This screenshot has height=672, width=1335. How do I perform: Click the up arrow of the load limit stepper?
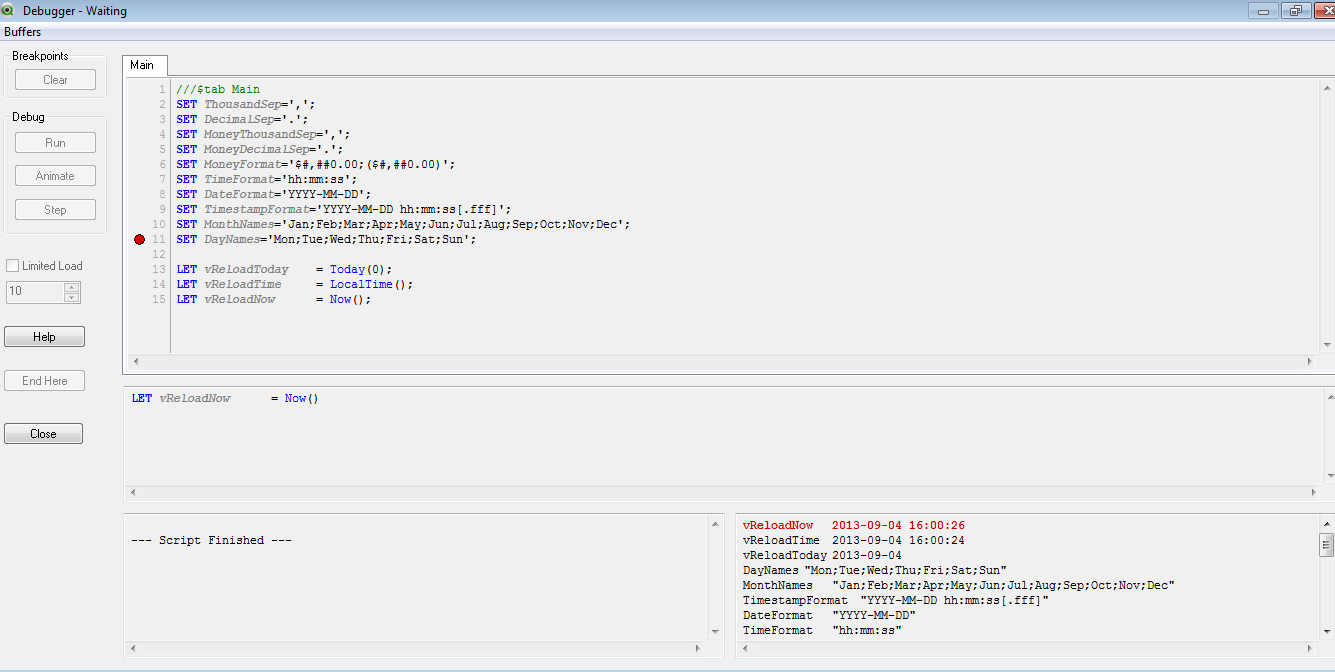[x=71, y=286]
